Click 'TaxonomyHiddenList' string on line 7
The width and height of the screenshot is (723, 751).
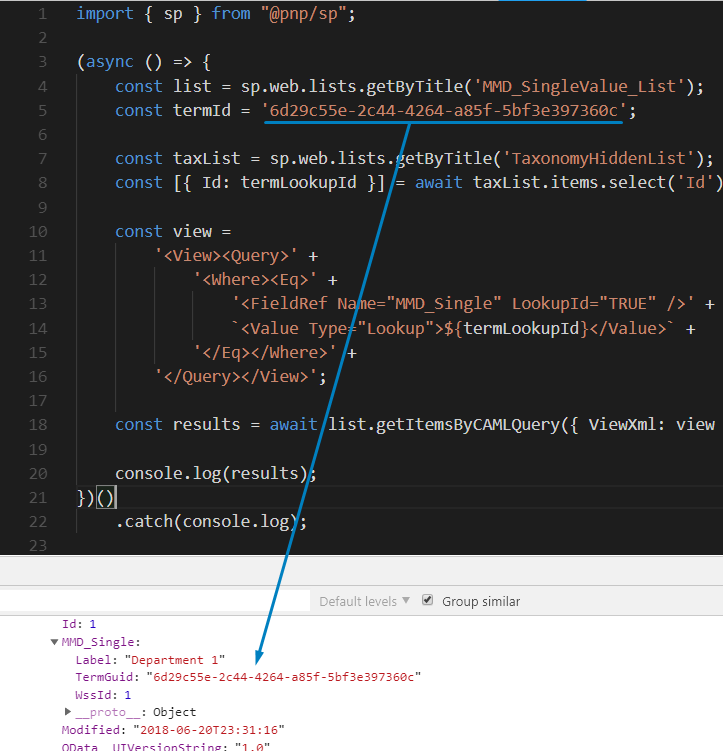[x=598, y=159]
